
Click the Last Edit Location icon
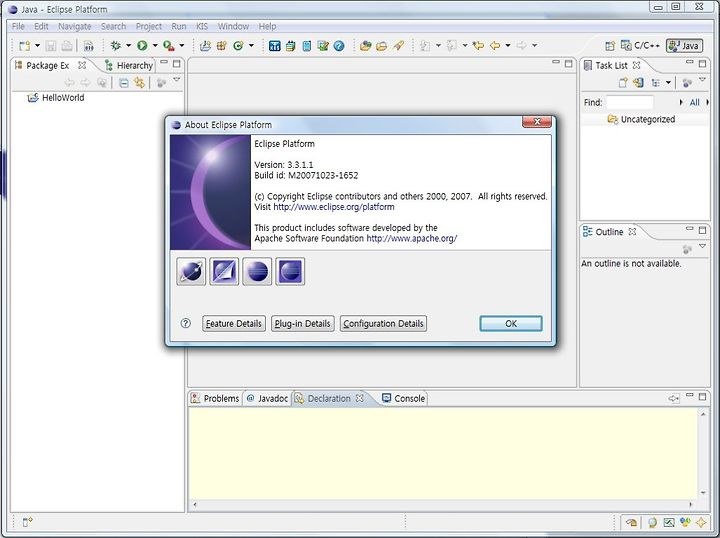tap(478, 45)
